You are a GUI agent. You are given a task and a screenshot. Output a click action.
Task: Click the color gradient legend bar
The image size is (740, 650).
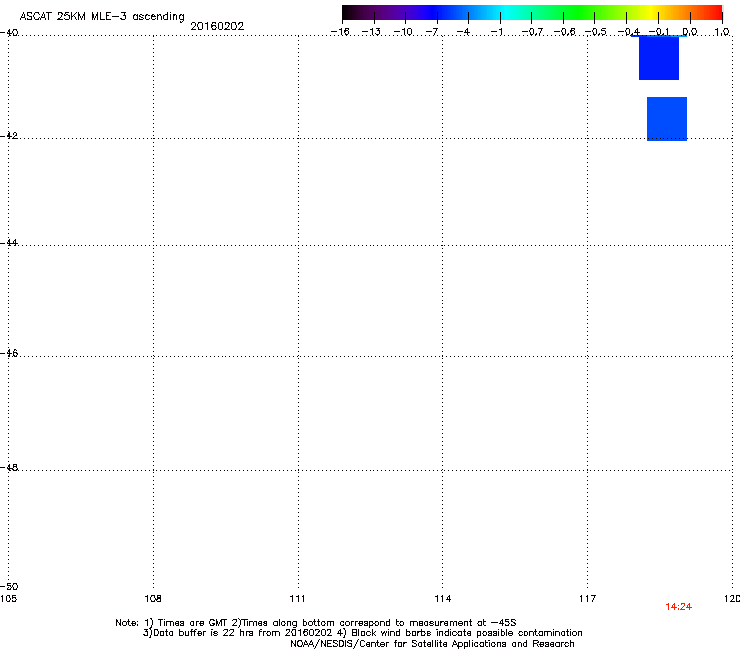532,13
